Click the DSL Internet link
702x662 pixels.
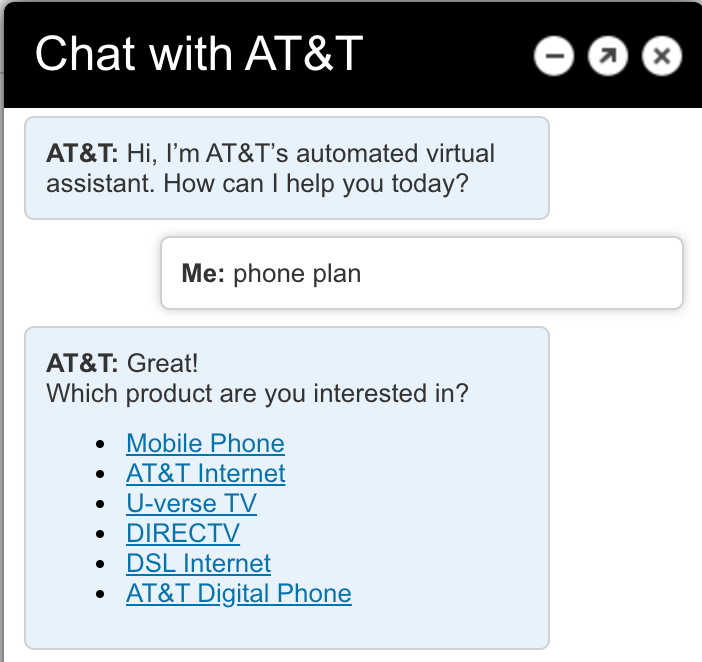pyautogui.click(x=198, y=563)
